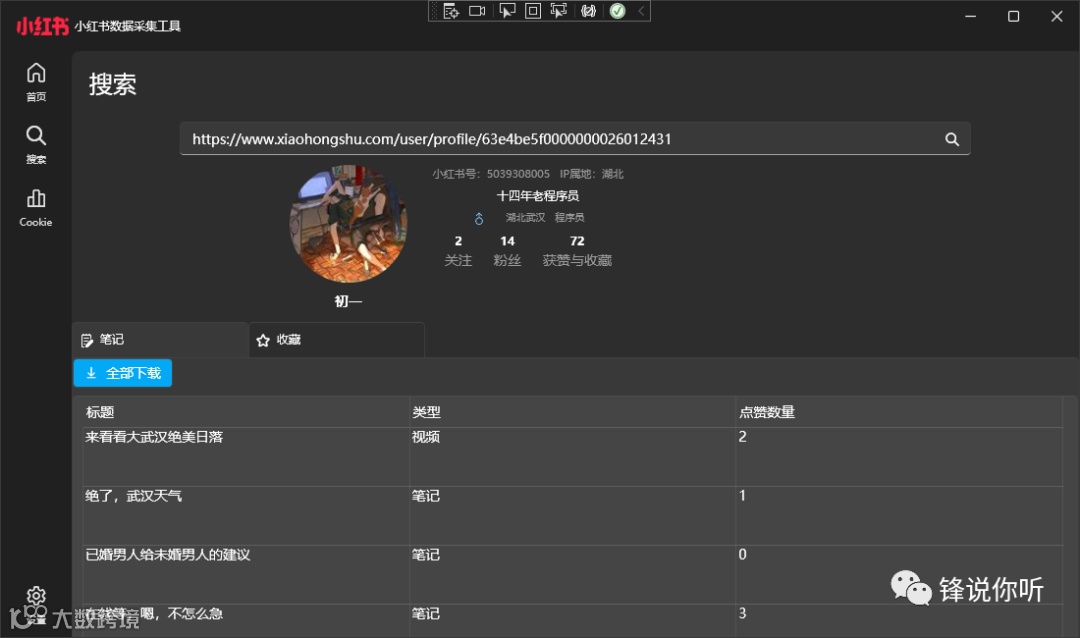The height and width of the screenshot is (638, 1080).
Task: Click the green checkmark status icon
Action: 618,11
